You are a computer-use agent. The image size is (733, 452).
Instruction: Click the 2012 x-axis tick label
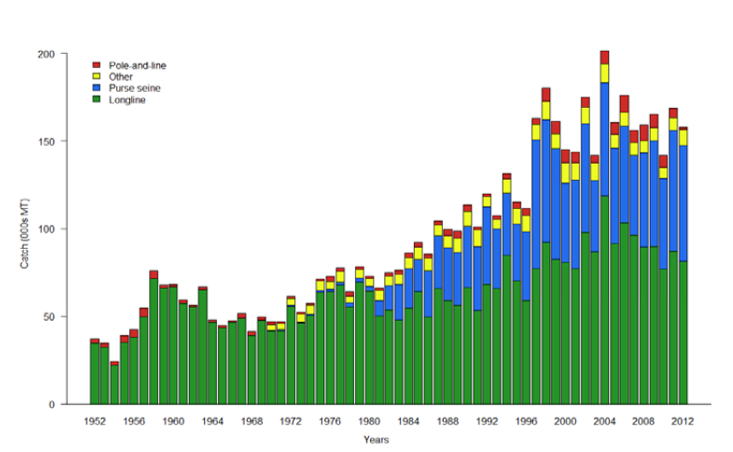682,421
